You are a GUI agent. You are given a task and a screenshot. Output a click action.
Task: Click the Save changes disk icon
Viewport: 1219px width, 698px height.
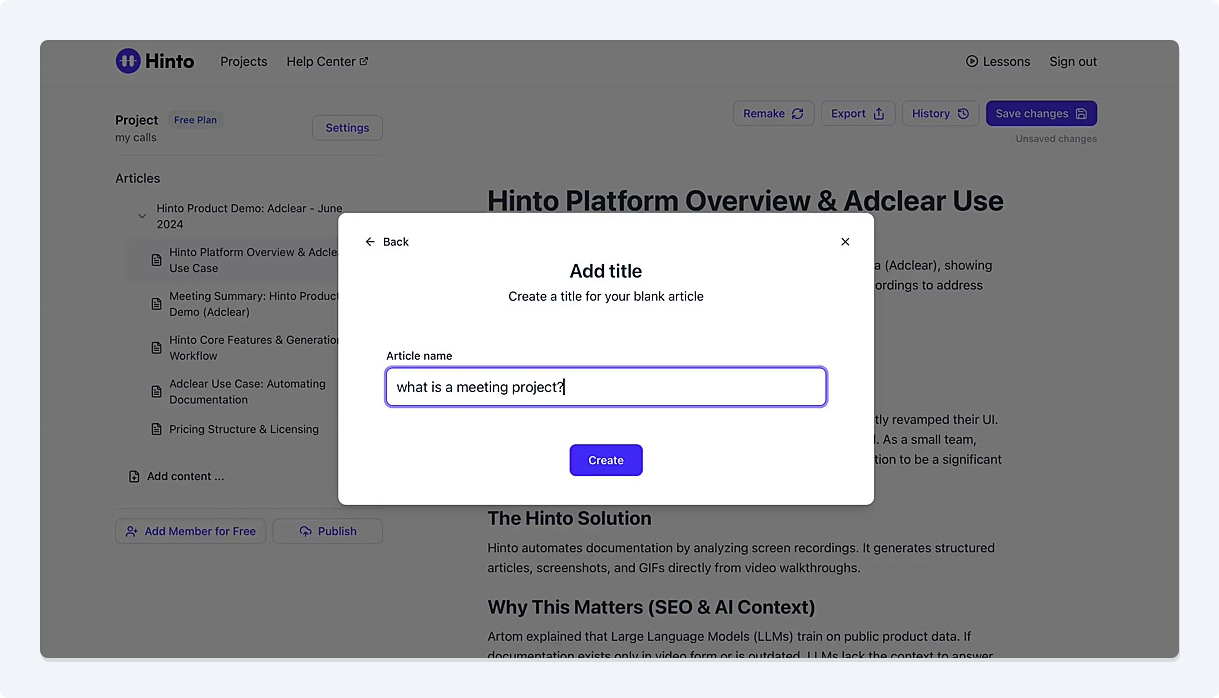1081,114
